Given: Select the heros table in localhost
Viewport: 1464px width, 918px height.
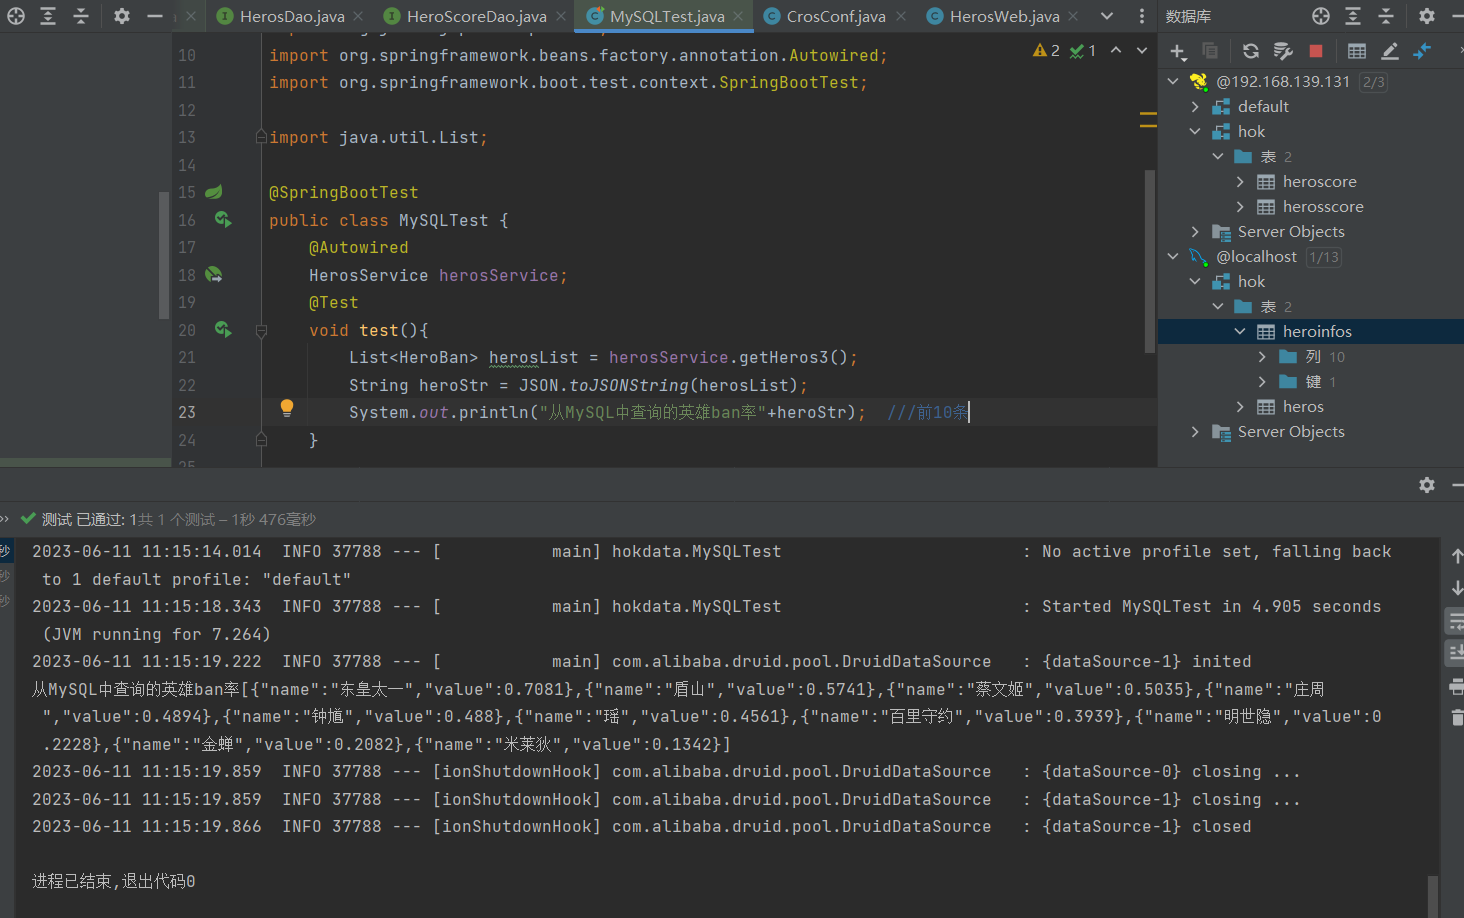Looking at the screenshot, I should [1302, 407].
